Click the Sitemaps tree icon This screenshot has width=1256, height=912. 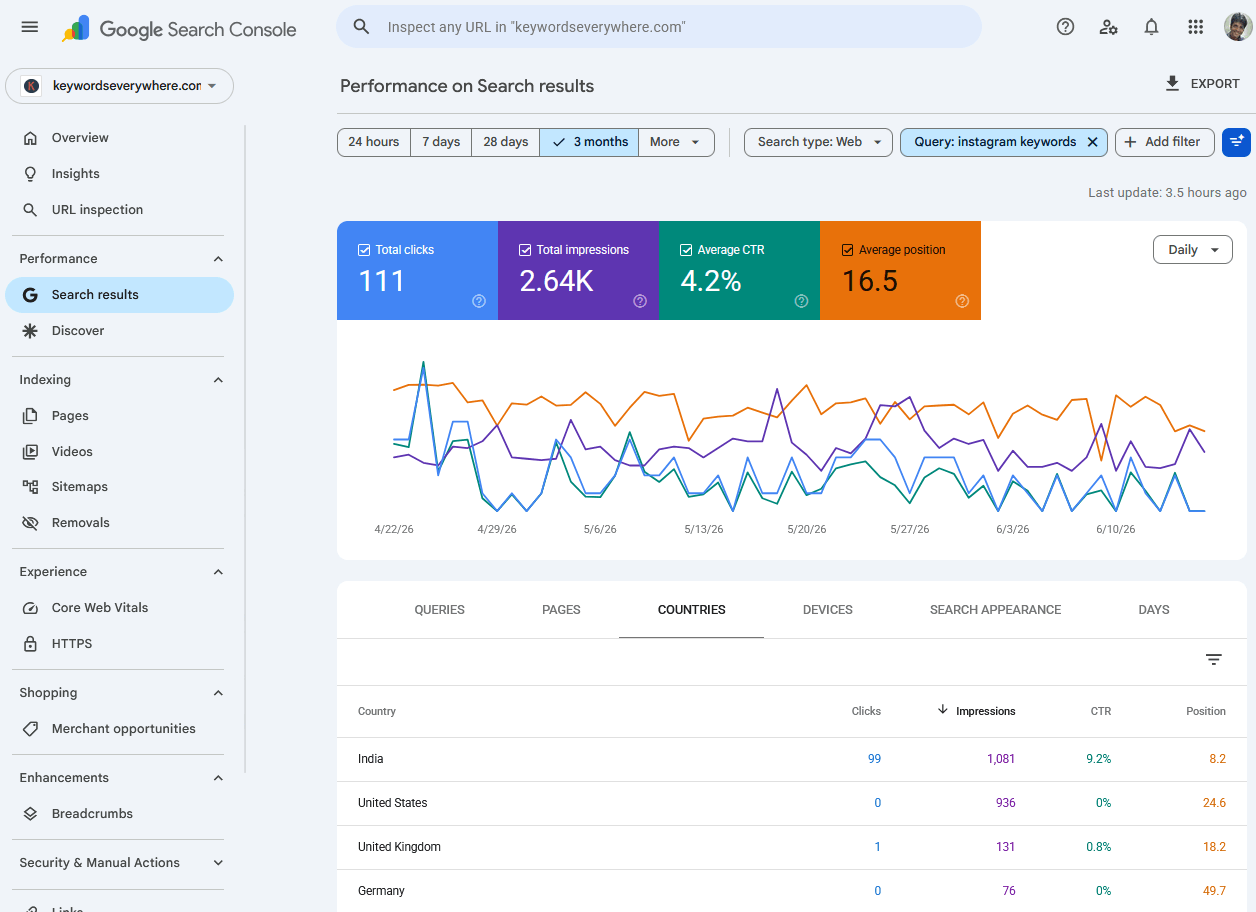(30, 487)
